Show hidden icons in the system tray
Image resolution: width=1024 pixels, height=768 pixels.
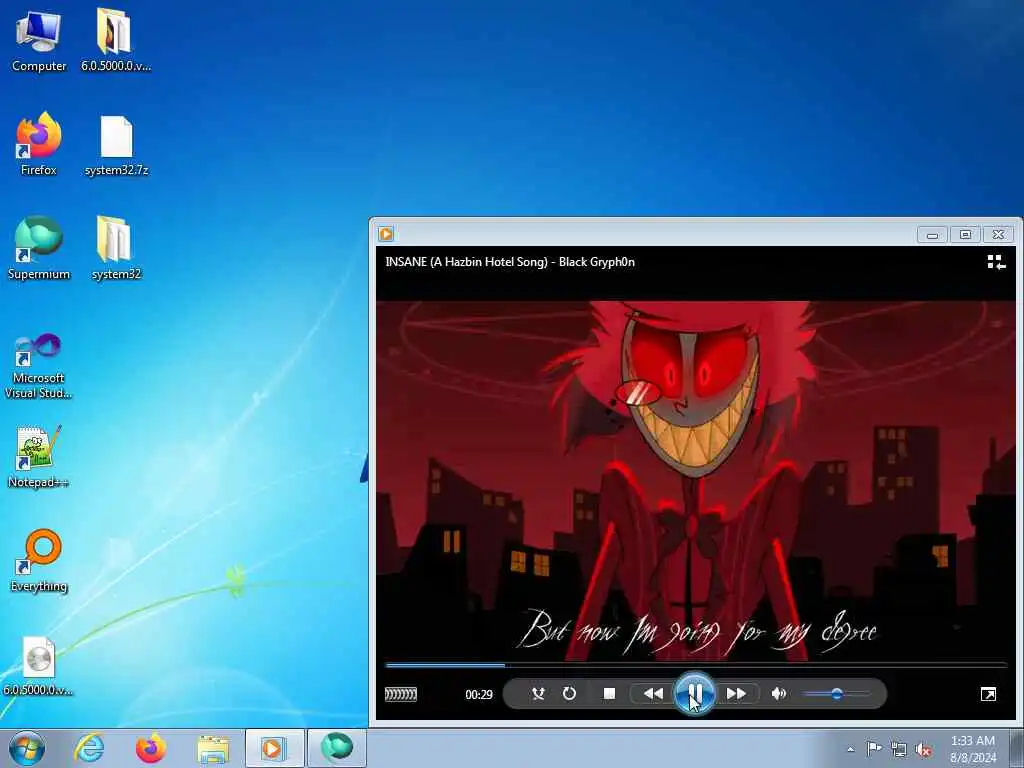[x=850, y=749]
